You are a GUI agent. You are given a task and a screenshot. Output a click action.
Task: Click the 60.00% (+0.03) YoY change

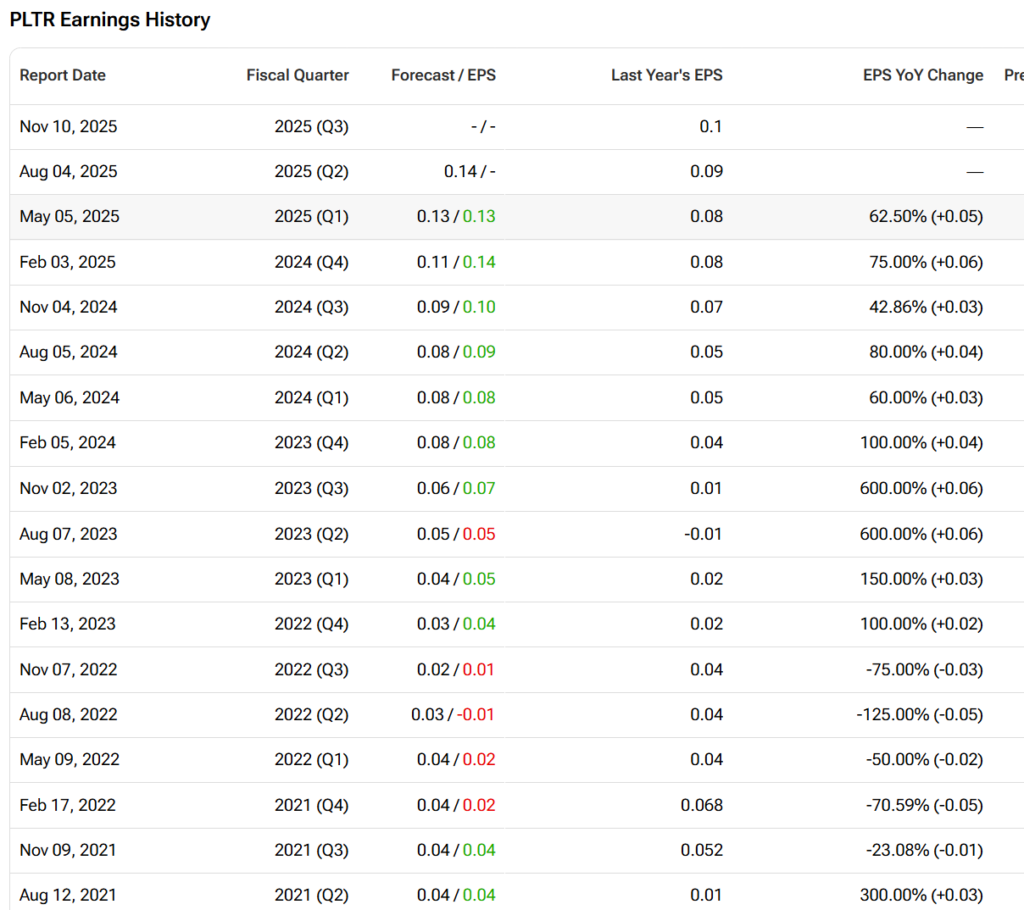click(926, 397)
